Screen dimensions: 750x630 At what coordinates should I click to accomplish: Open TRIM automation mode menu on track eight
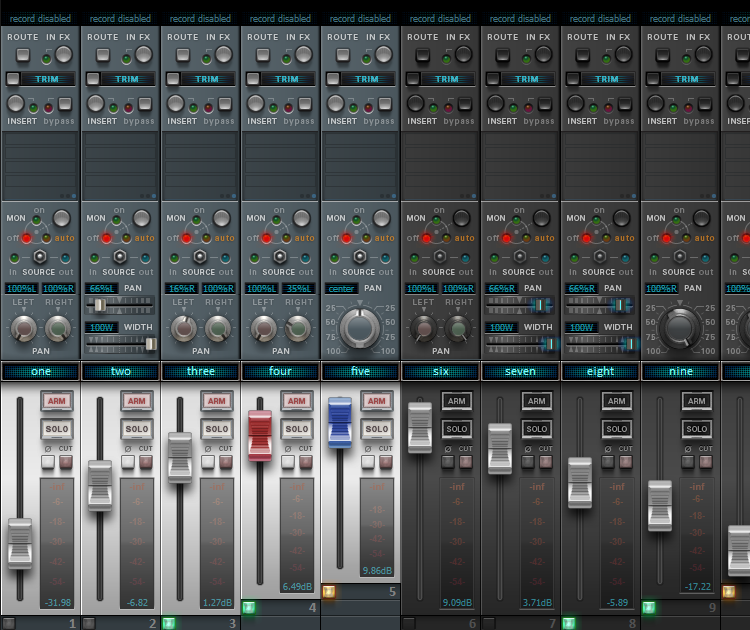pos(607,79)
